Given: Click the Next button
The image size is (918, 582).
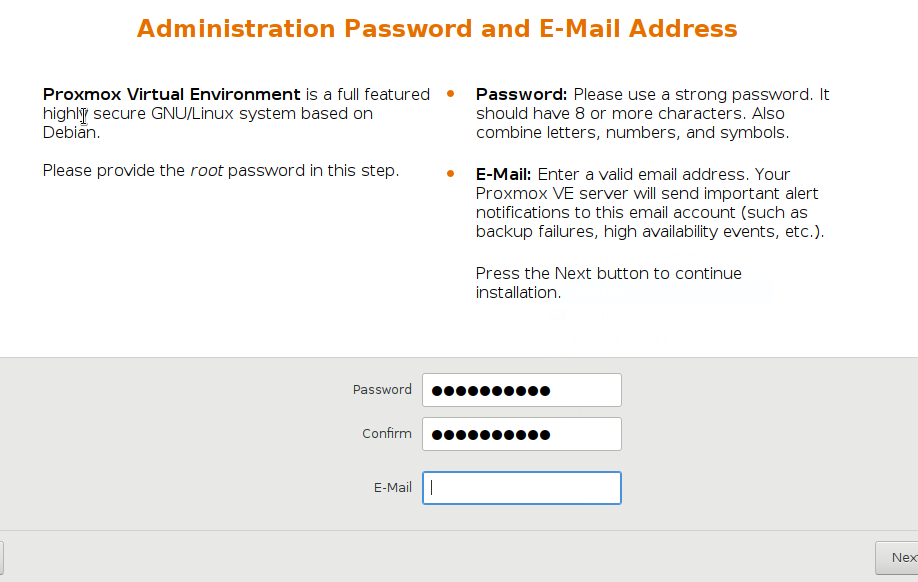Looking at the screenshot, I should point(896,558).
